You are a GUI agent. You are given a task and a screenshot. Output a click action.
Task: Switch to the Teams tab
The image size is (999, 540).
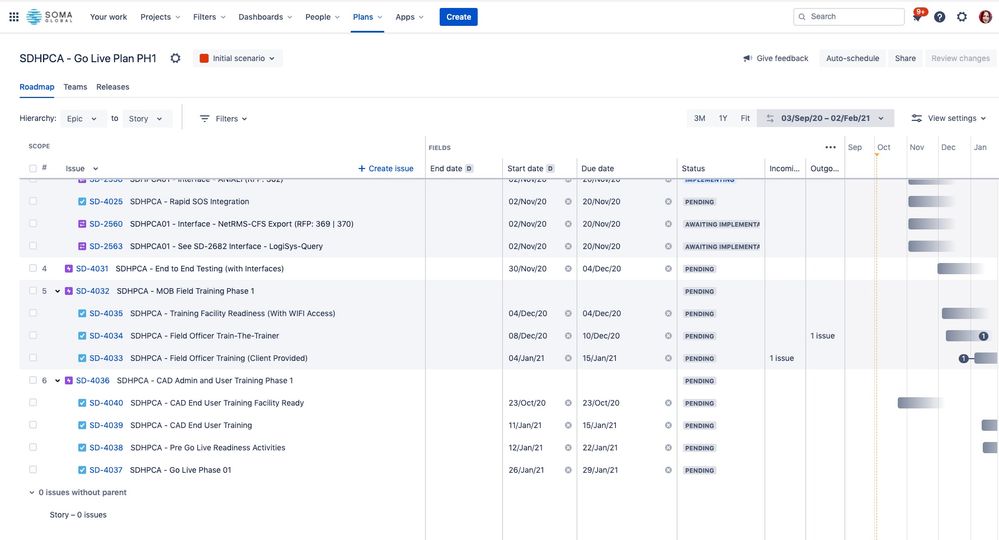point(75,87)
